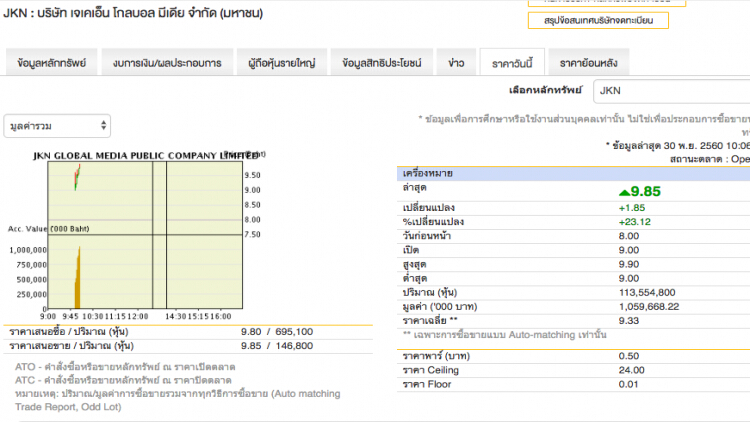This screenshot has width=750, height=422.
Task: Select par value 0.50
Action: [629, 356]
